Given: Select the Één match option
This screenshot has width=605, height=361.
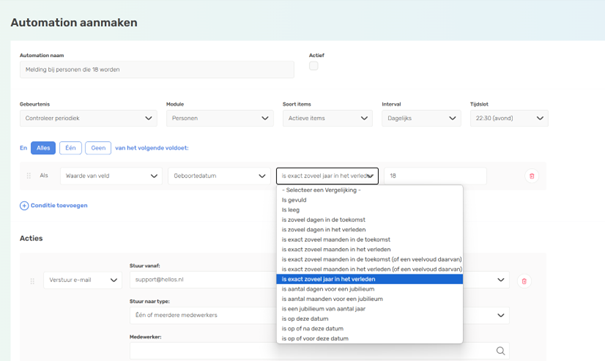Looking at the screenshot, I should point(71,148).
